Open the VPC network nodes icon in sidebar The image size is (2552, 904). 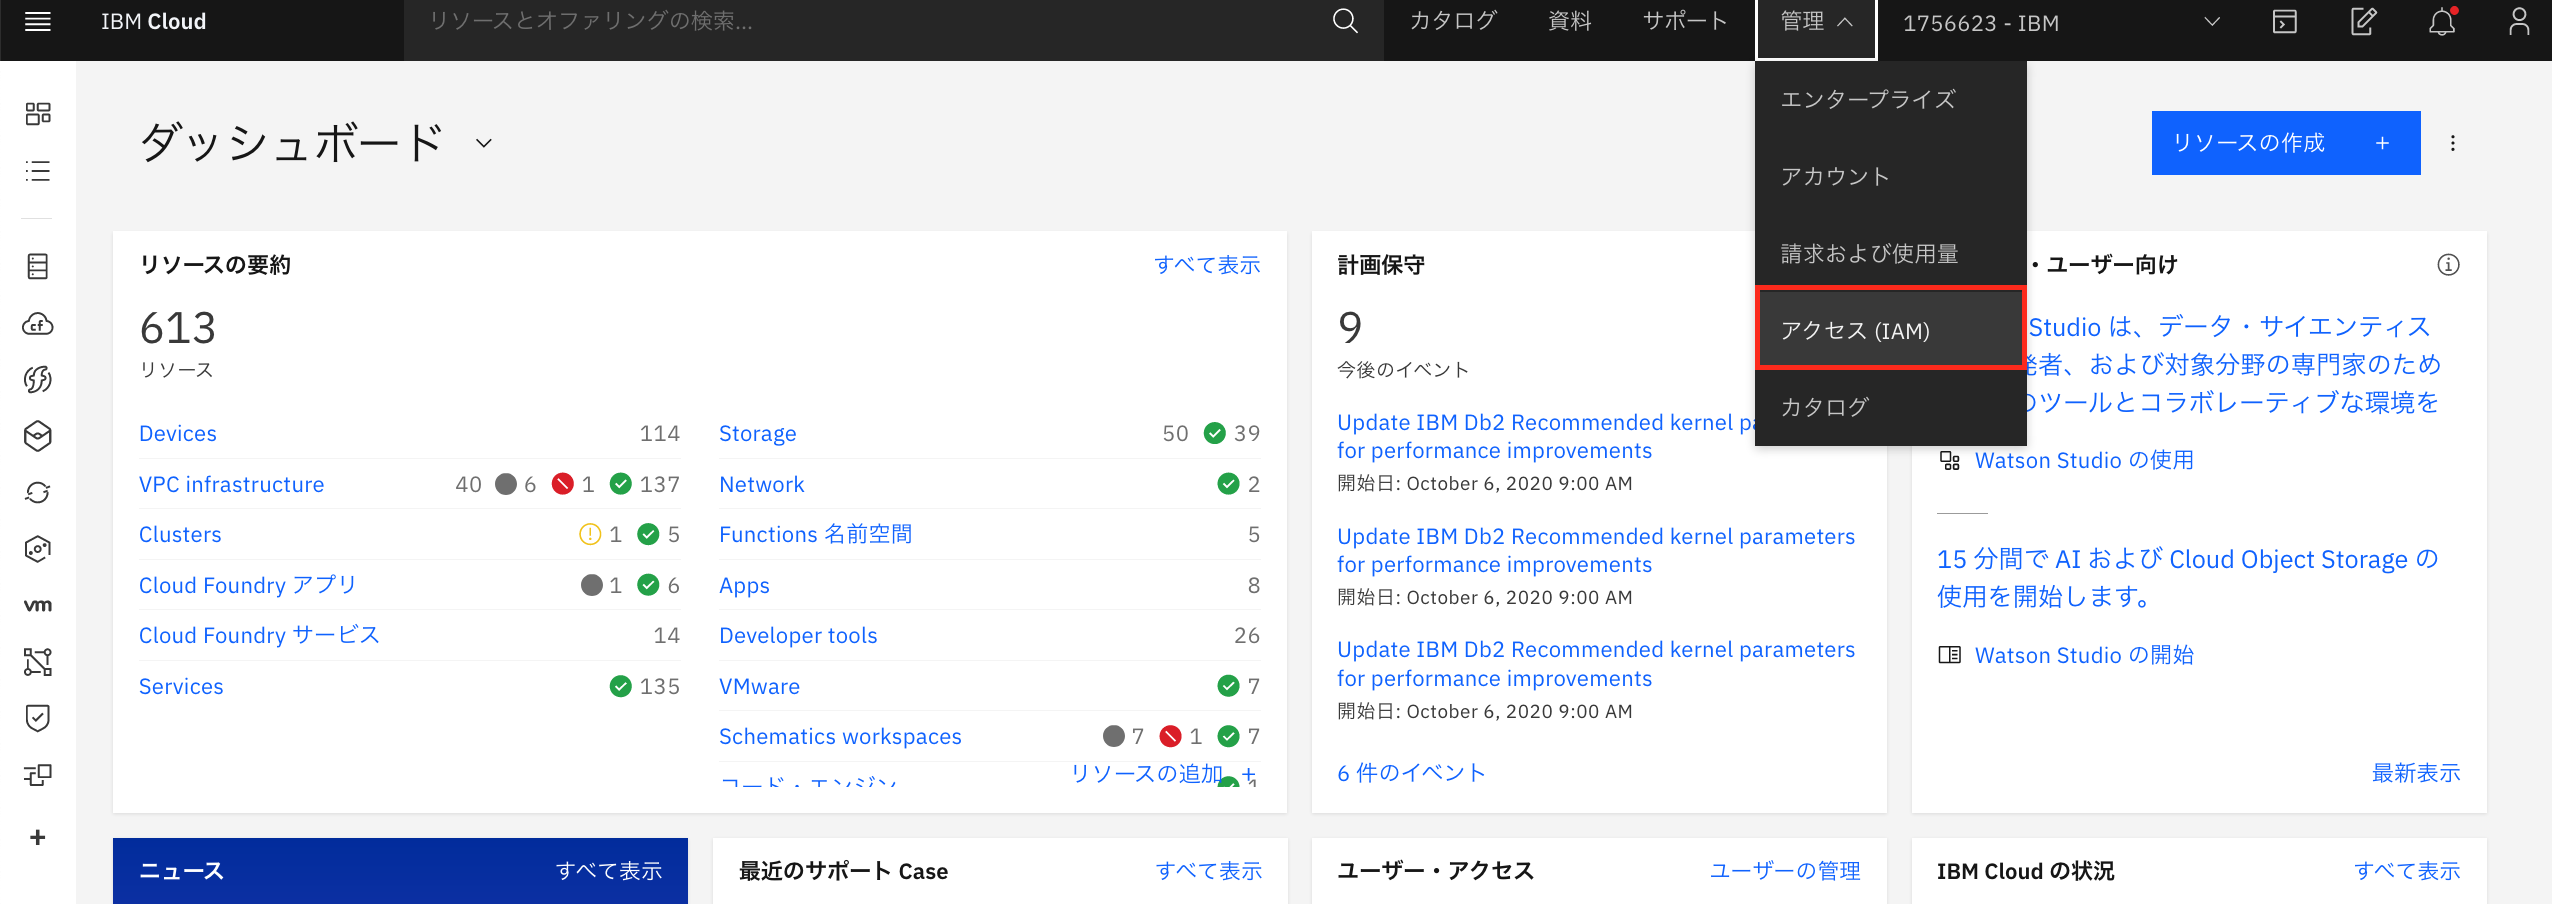coord(38,662)
